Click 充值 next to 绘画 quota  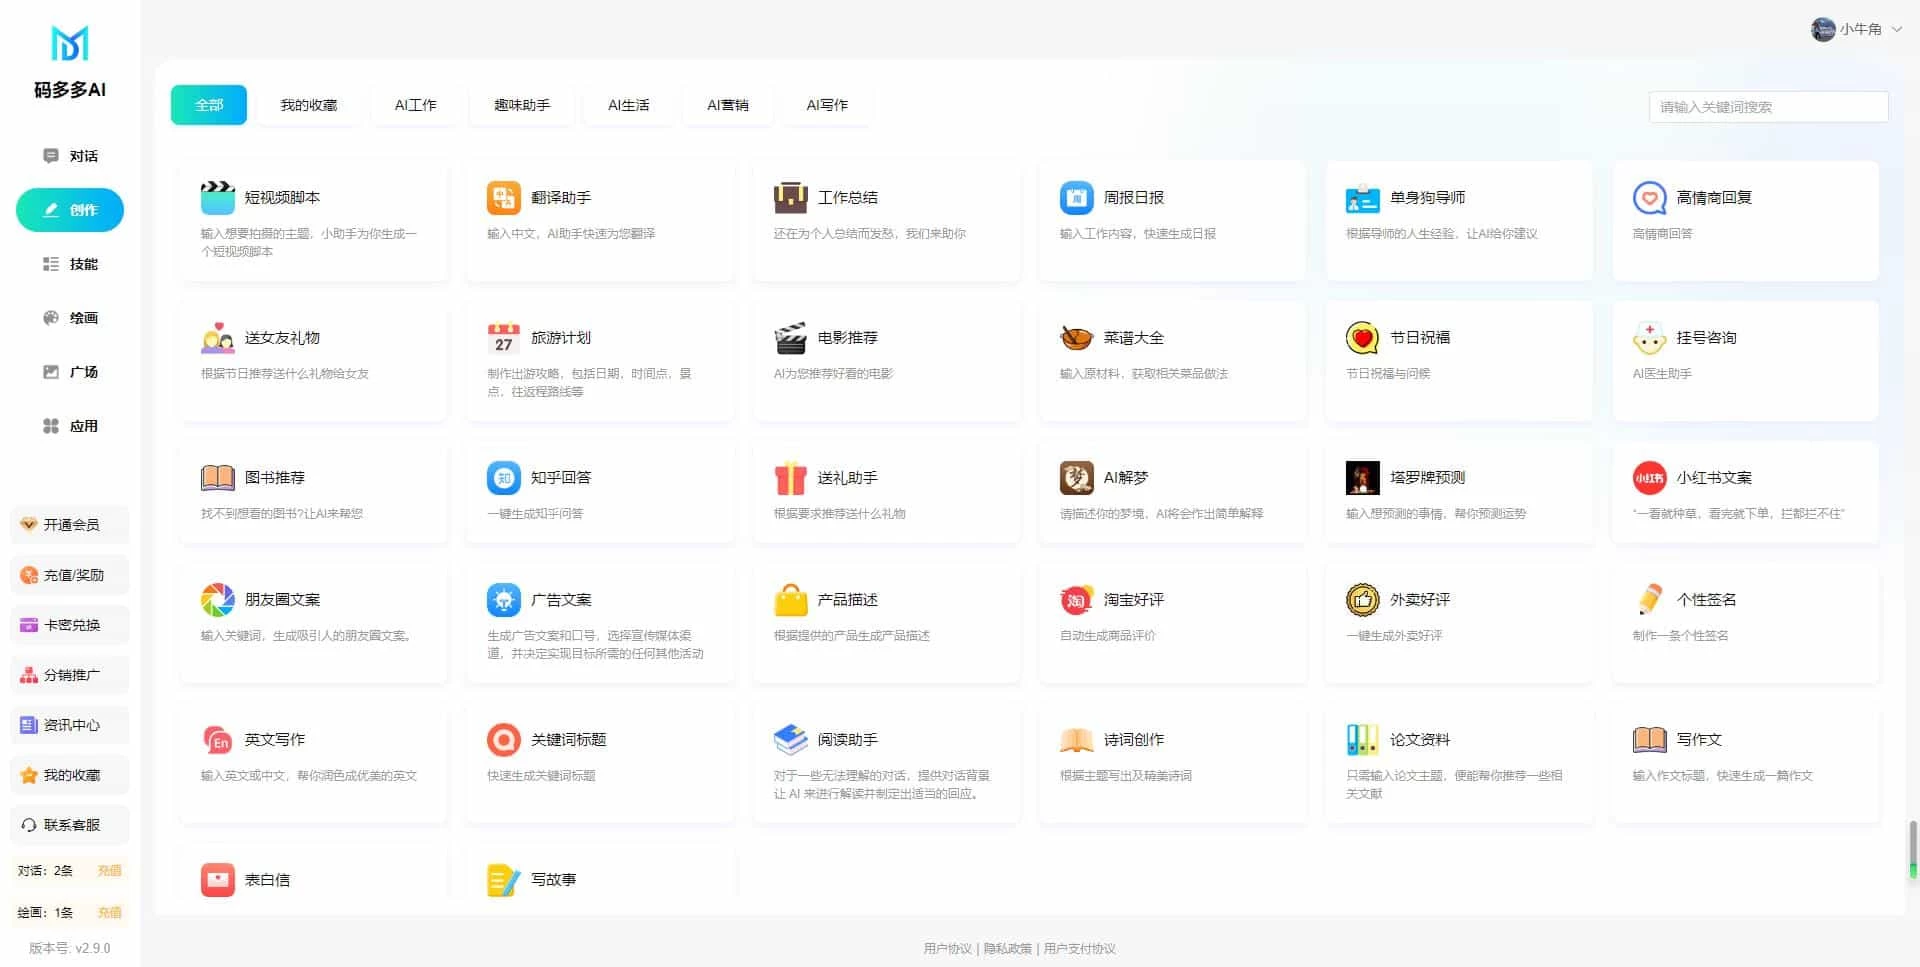(x=109, y=913)
